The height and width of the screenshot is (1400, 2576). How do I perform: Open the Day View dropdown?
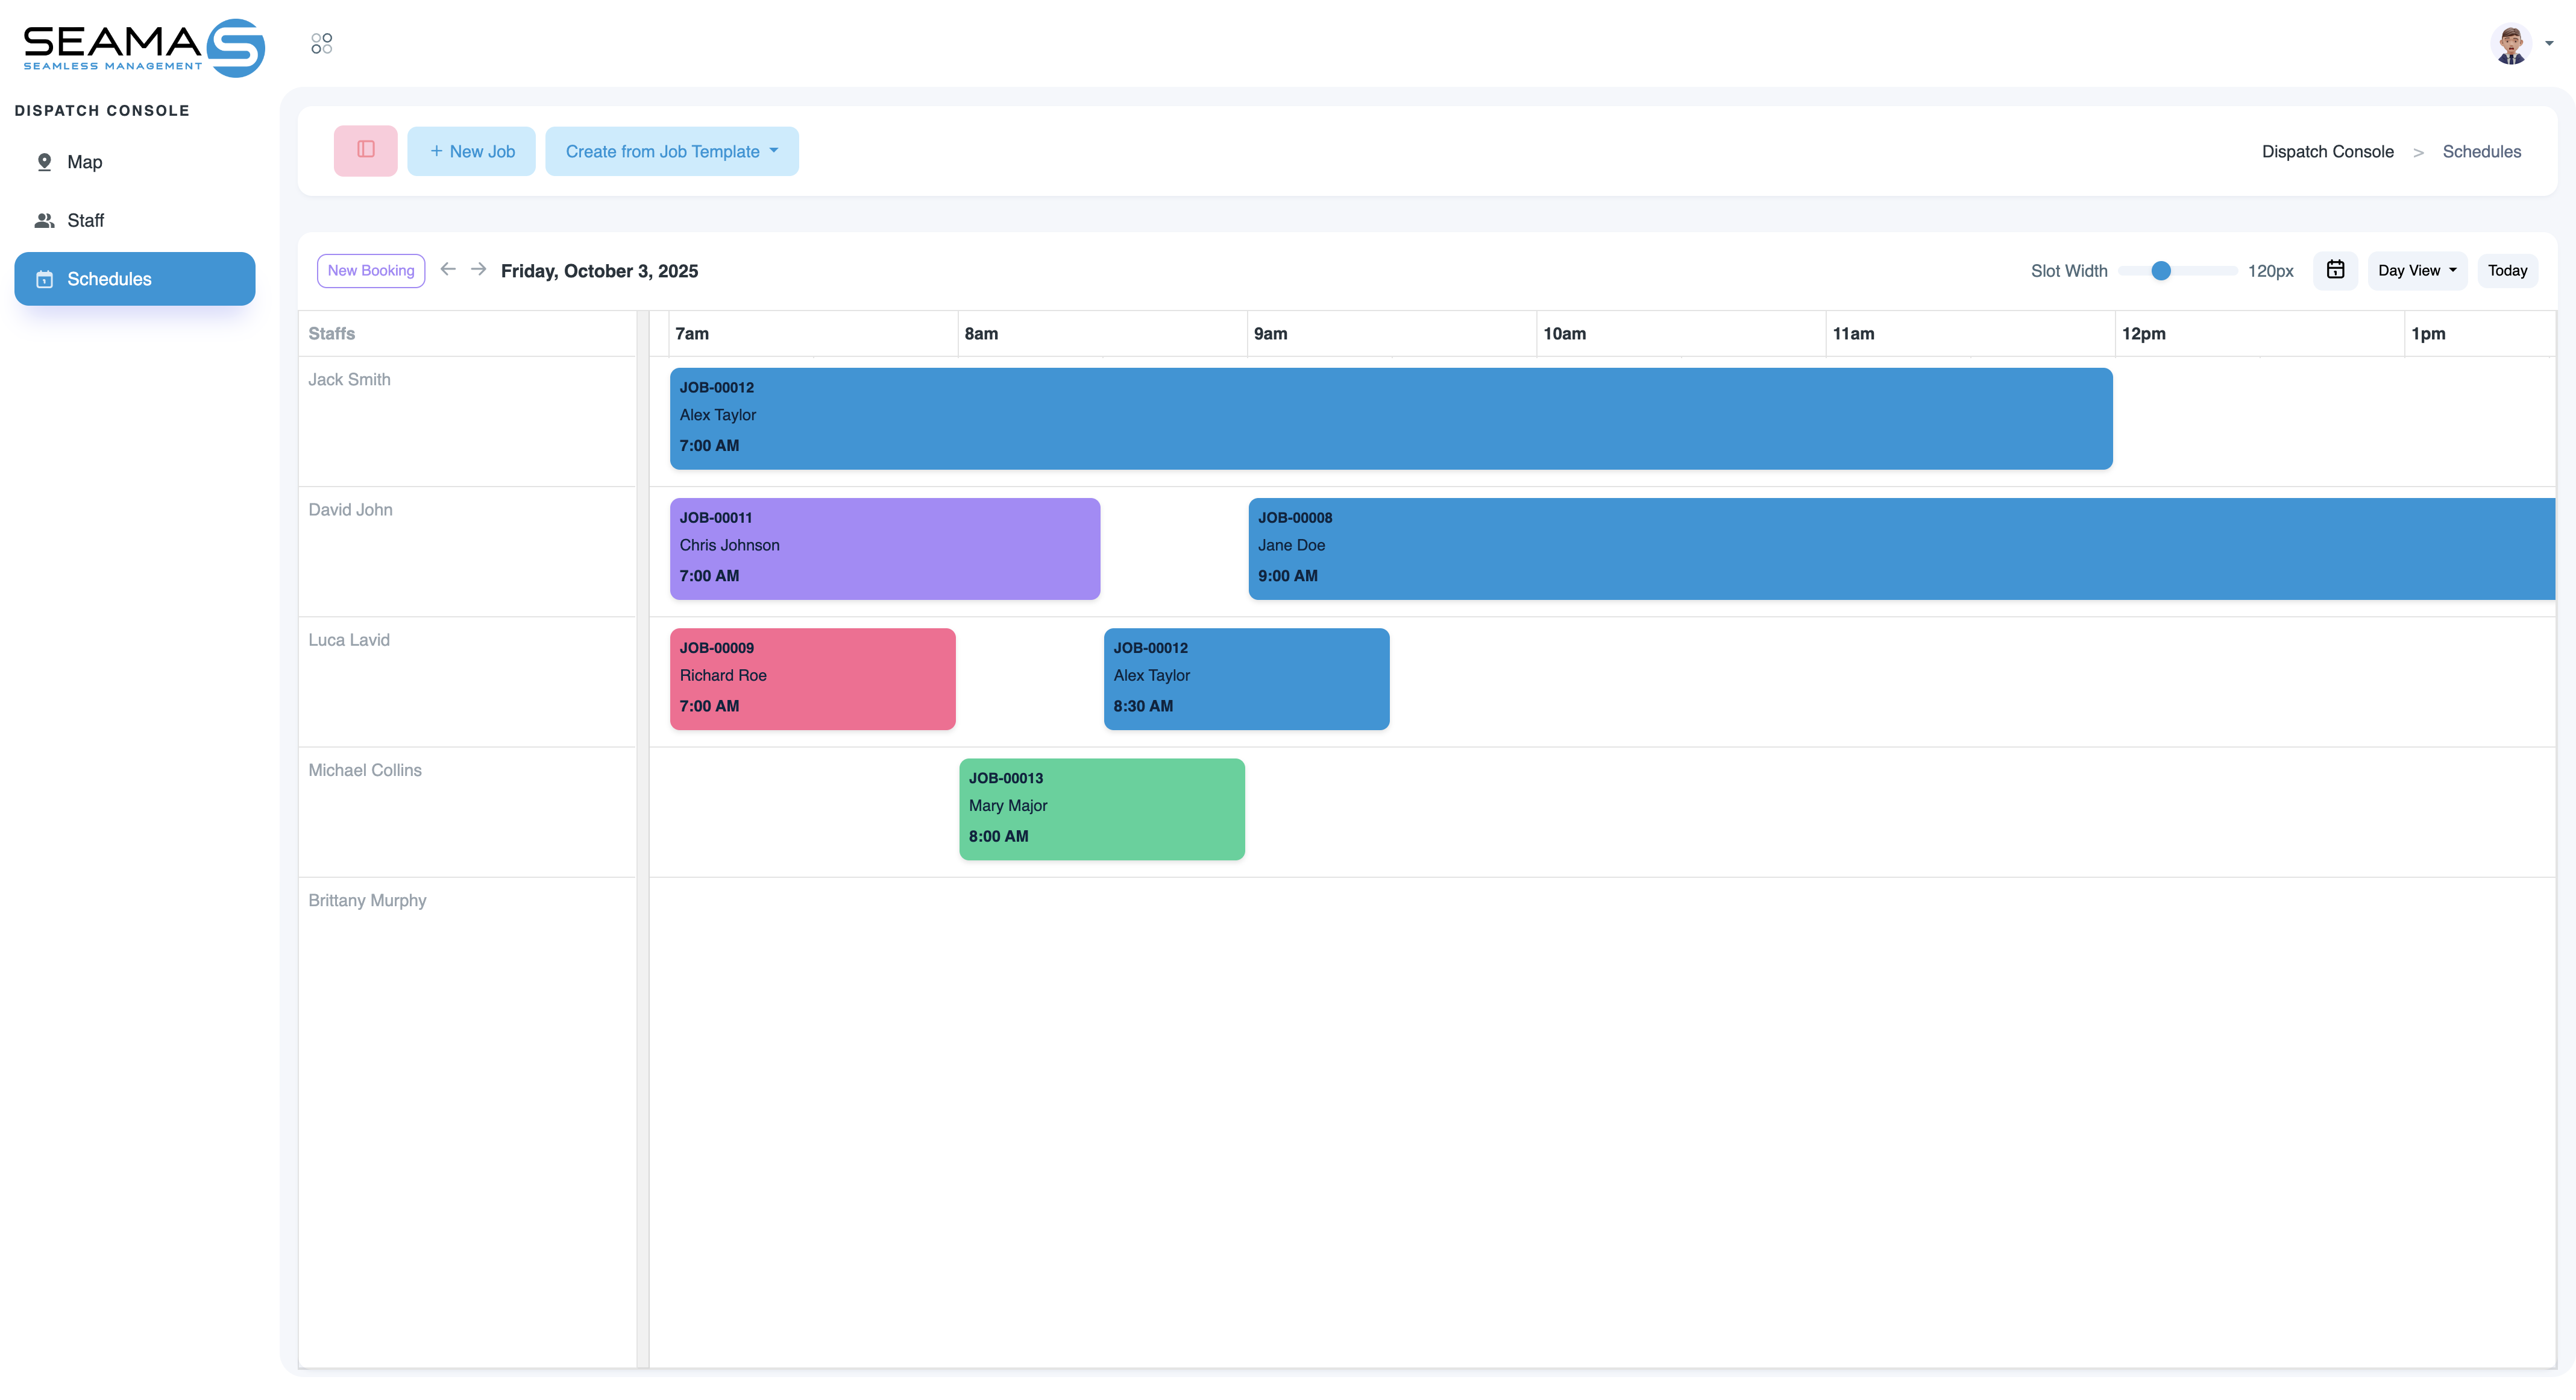pos(2416,270)
